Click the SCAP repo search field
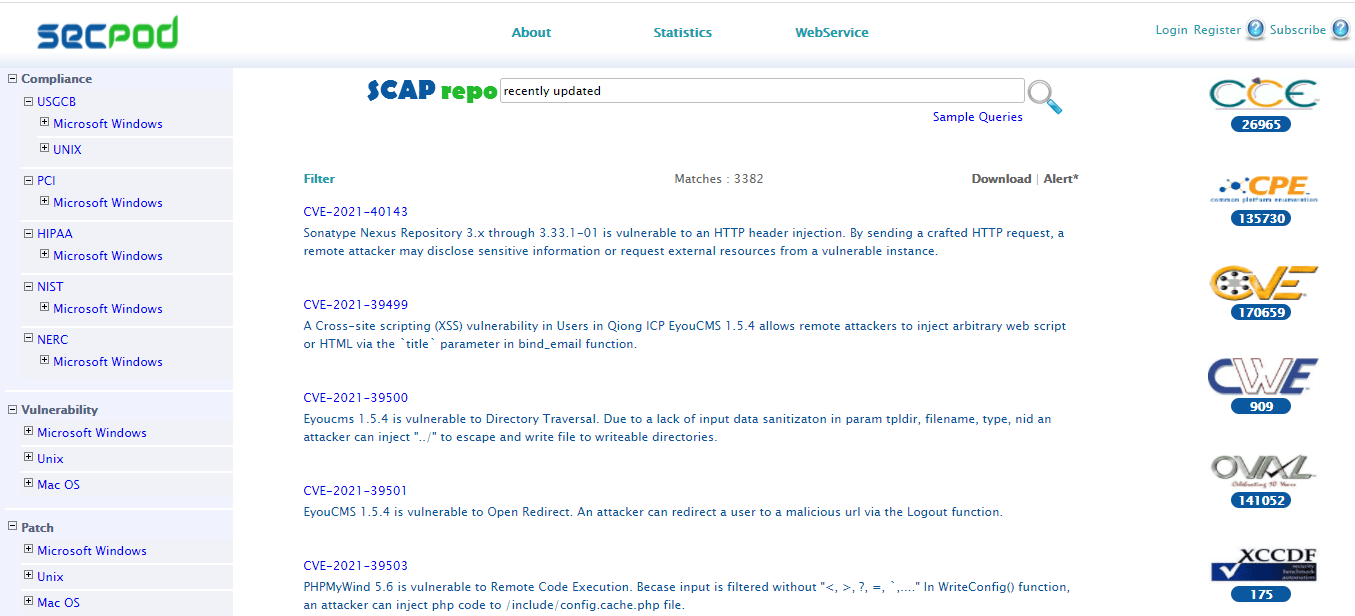This screenshot has height=616, width=1355. pos(762,91)
